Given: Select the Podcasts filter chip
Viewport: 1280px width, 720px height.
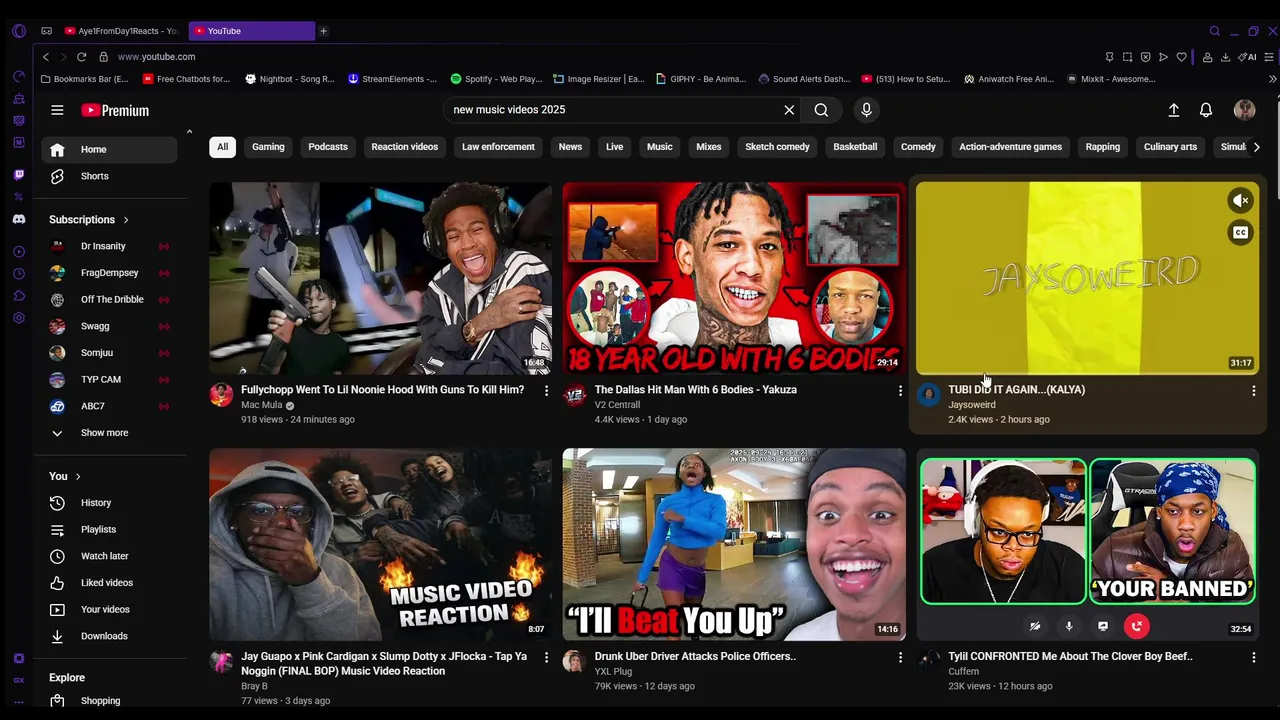Looking at the screenshot, I should click(328, 147).
